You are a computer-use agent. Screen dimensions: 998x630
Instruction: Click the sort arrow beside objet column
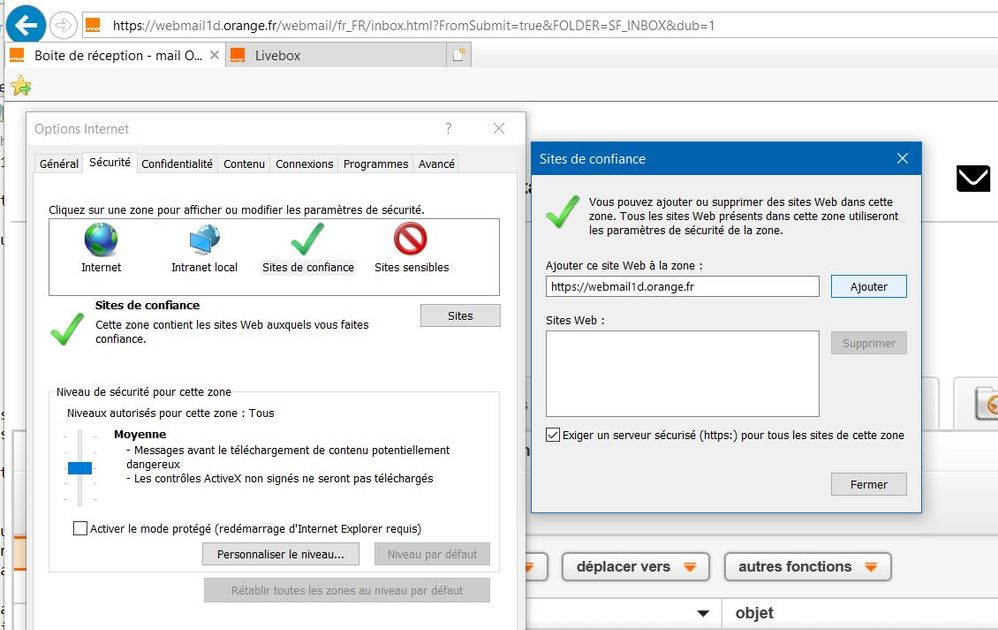(x=703, y=613)
